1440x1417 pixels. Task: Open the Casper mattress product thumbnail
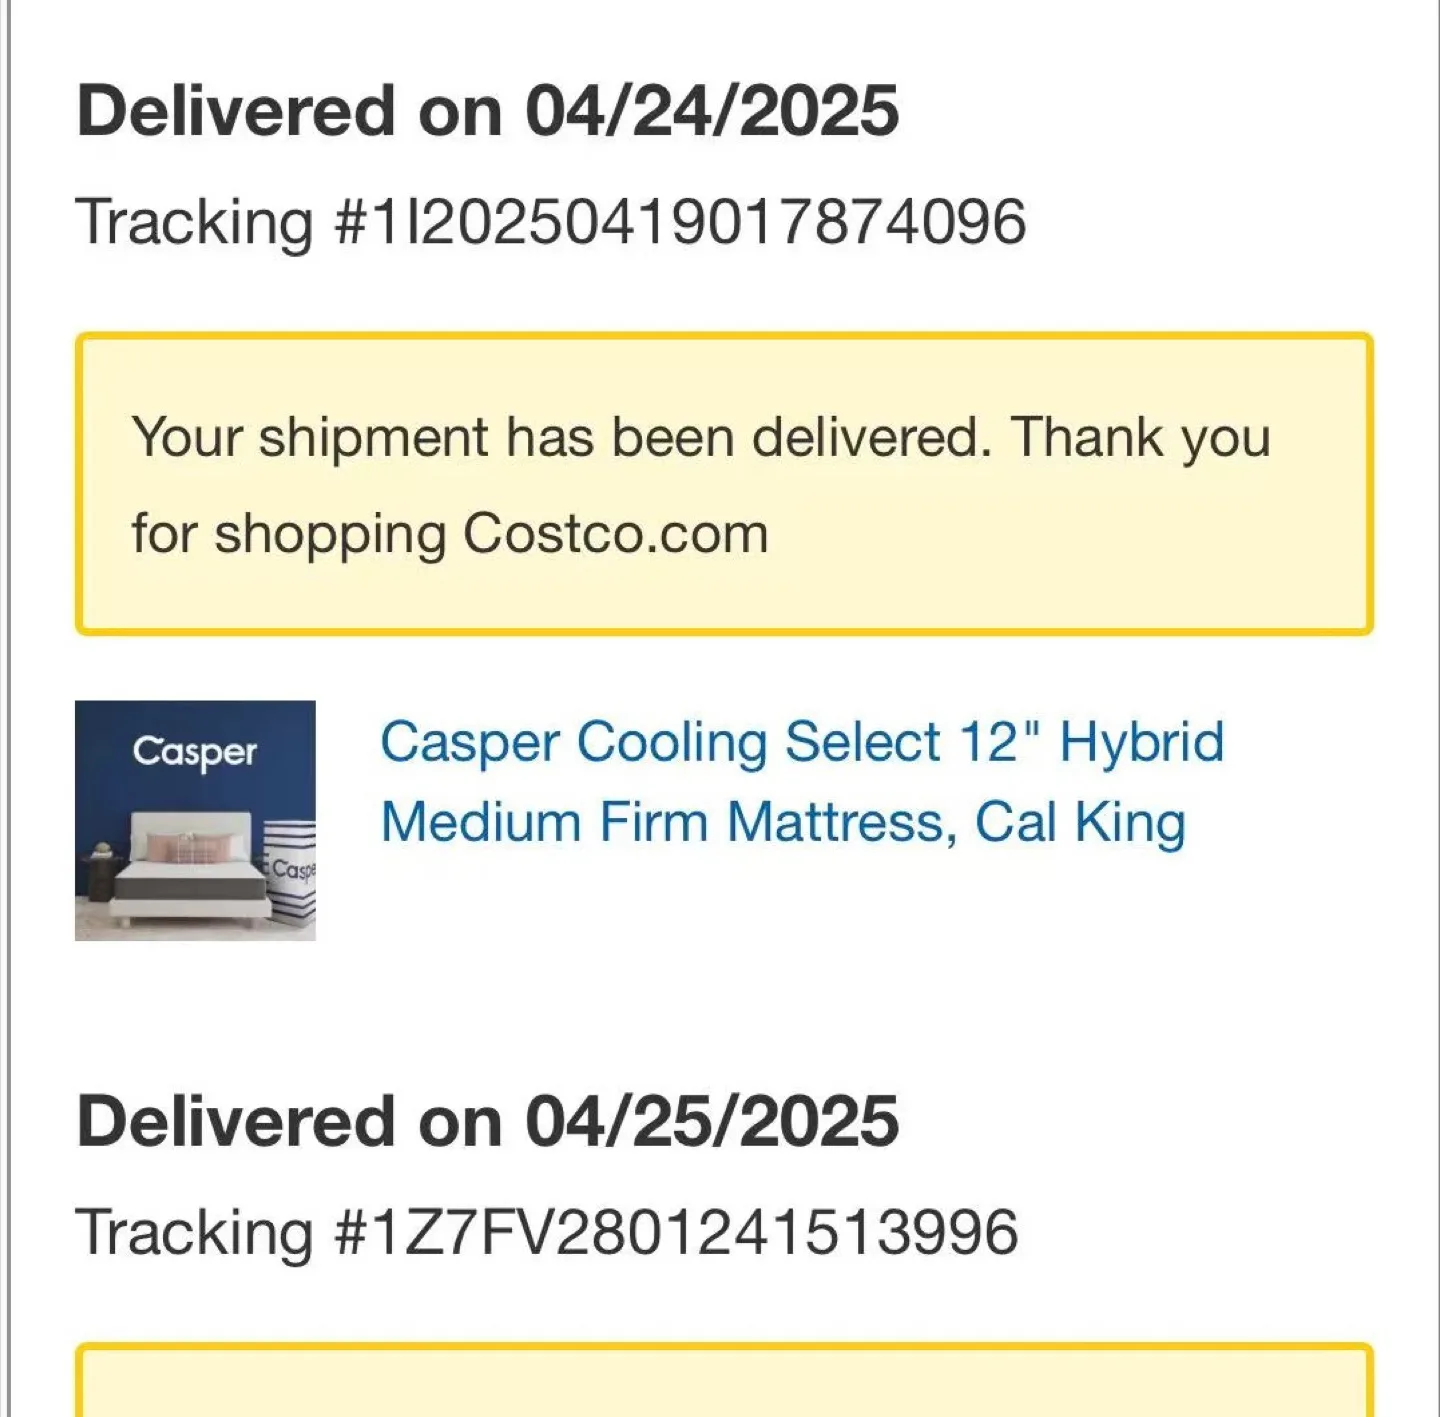tap(195, 820)
